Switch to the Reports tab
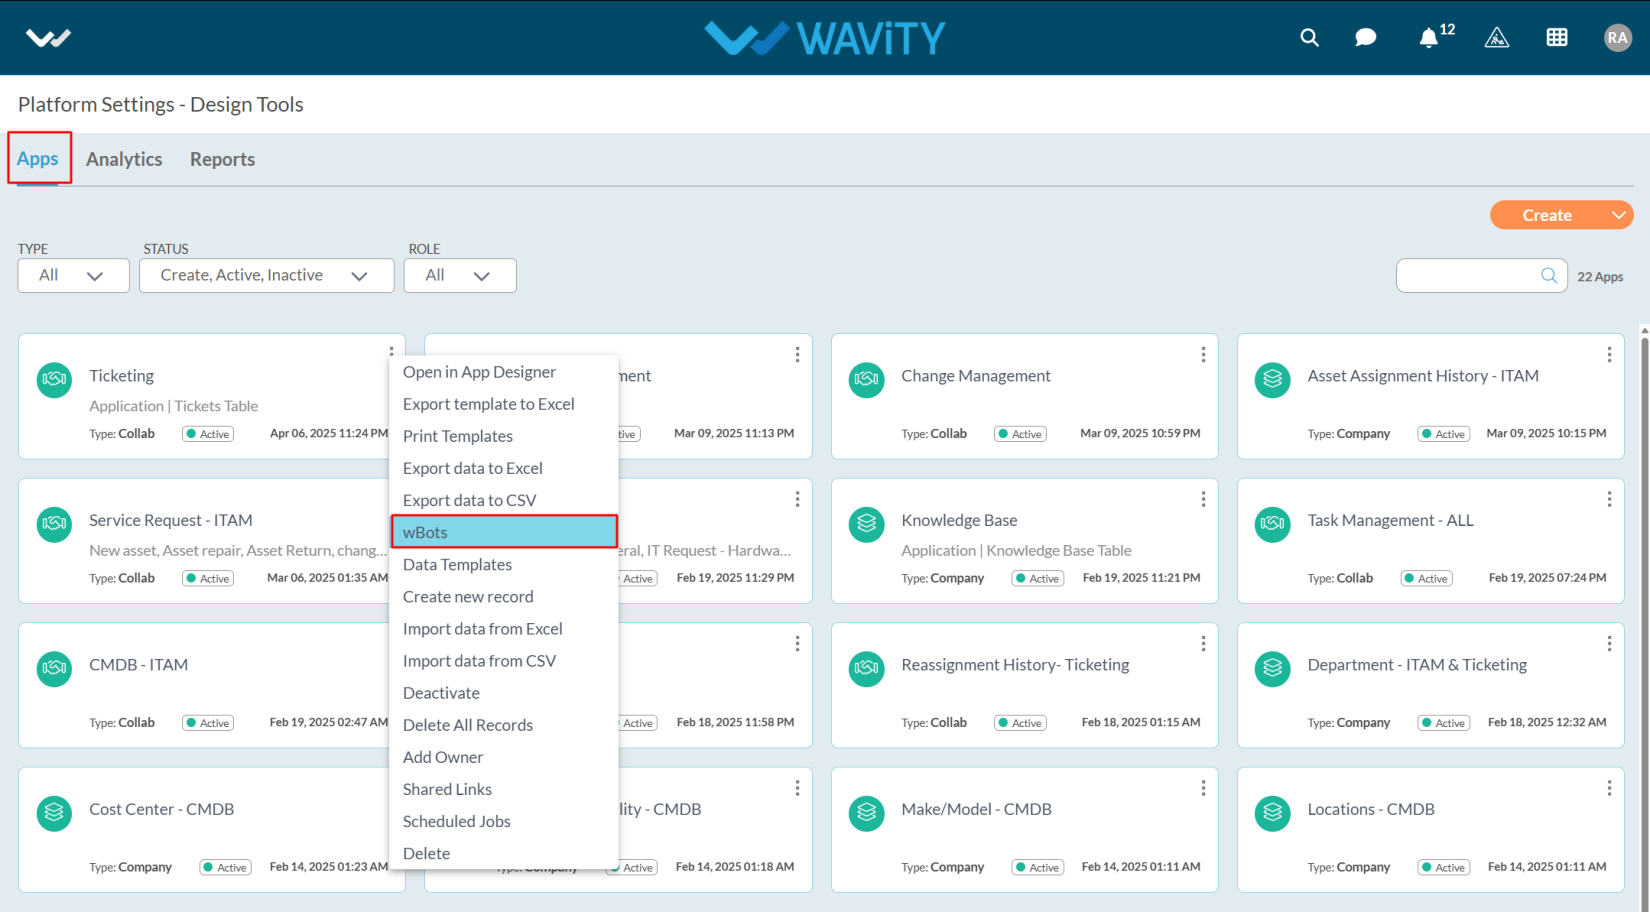 222,159
